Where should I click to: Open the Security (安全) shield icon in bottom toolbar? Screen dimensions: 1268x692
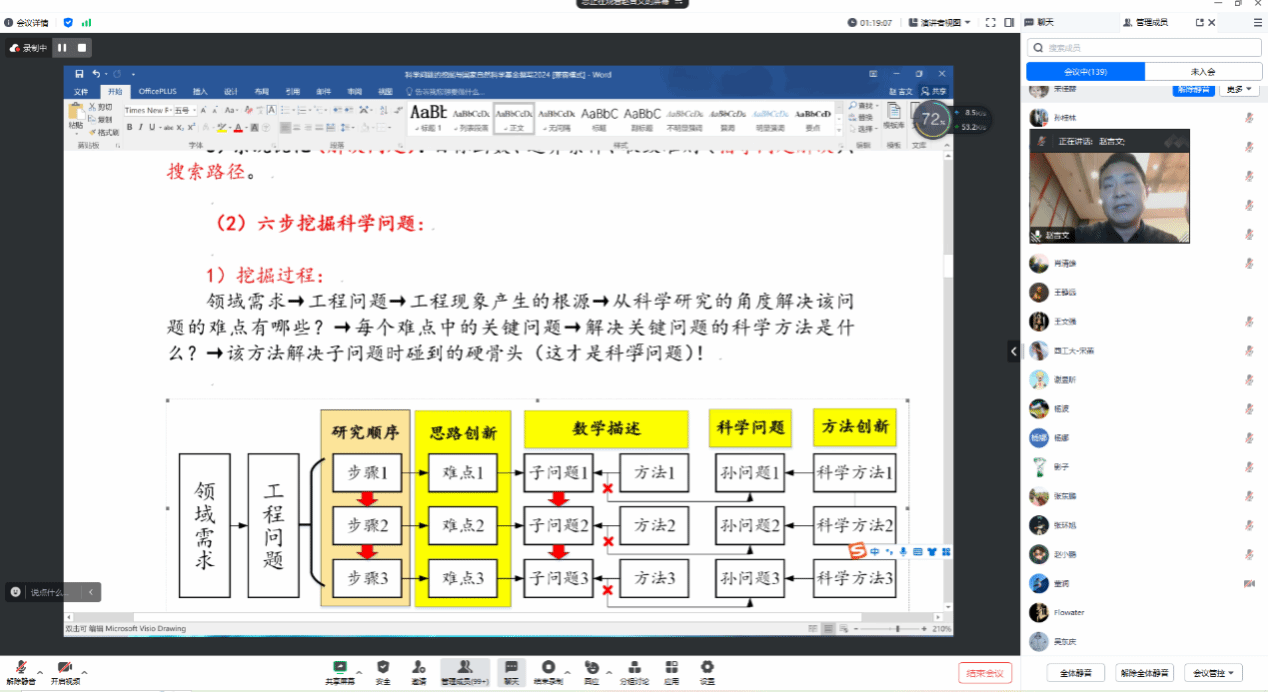point(382,668)
